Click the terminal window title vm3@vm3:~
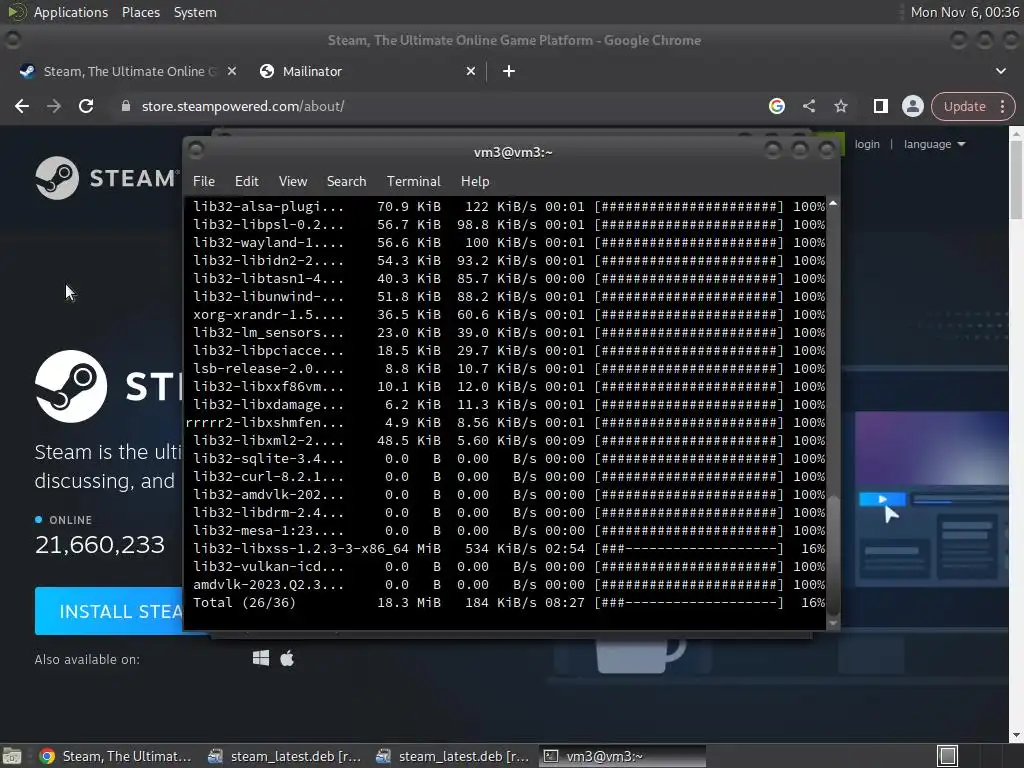 pos(513,152)
